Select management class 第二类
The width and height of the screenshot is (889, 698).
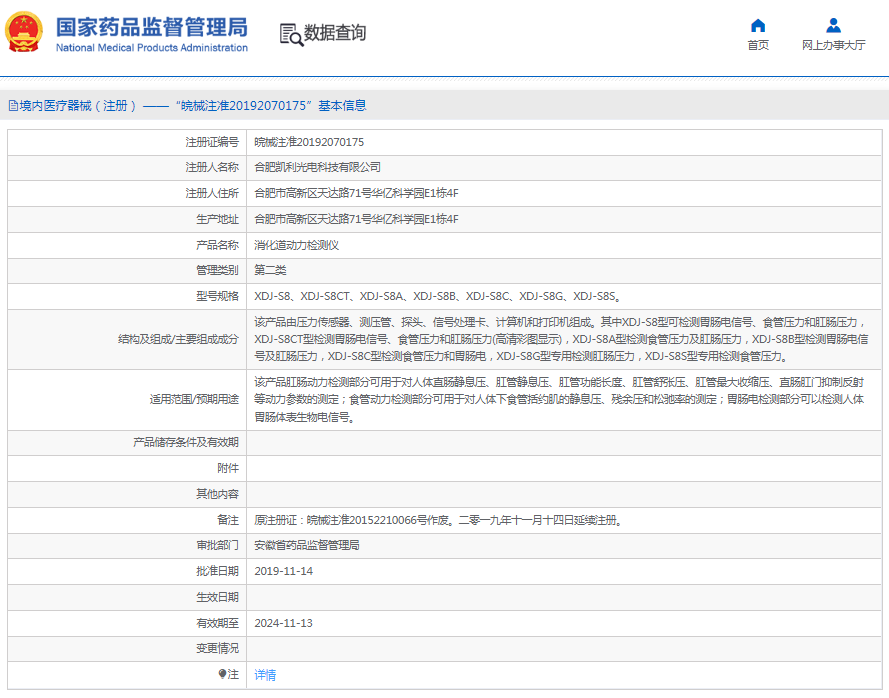pos(270,270)
